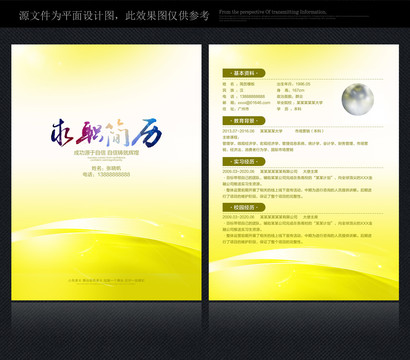Screen dimensions: 410x360
Task: Click the 学历 本科 entry
Action: [x=289, y=109]
